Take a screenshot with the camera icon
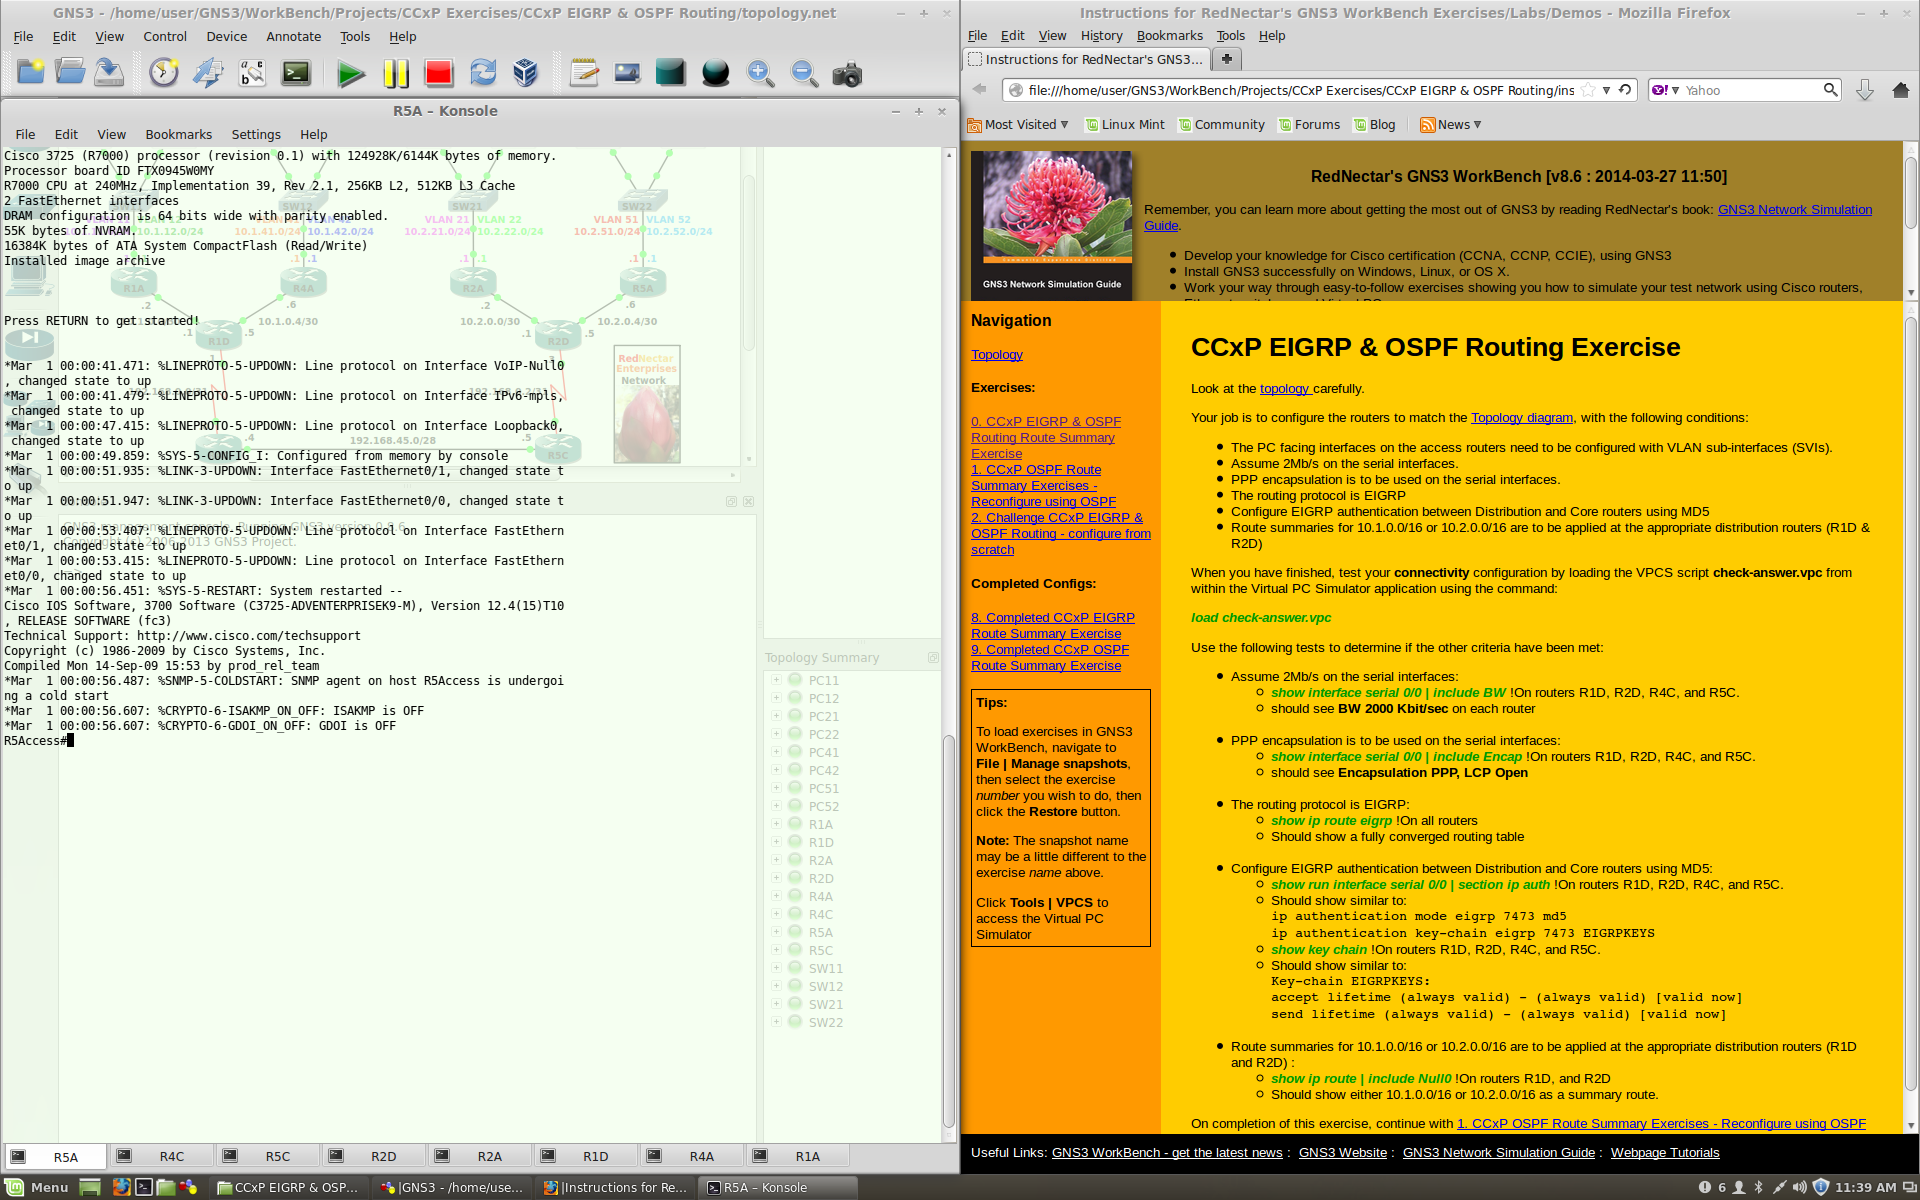This screenshot has width=1920, height=1200. coord(847,74)
